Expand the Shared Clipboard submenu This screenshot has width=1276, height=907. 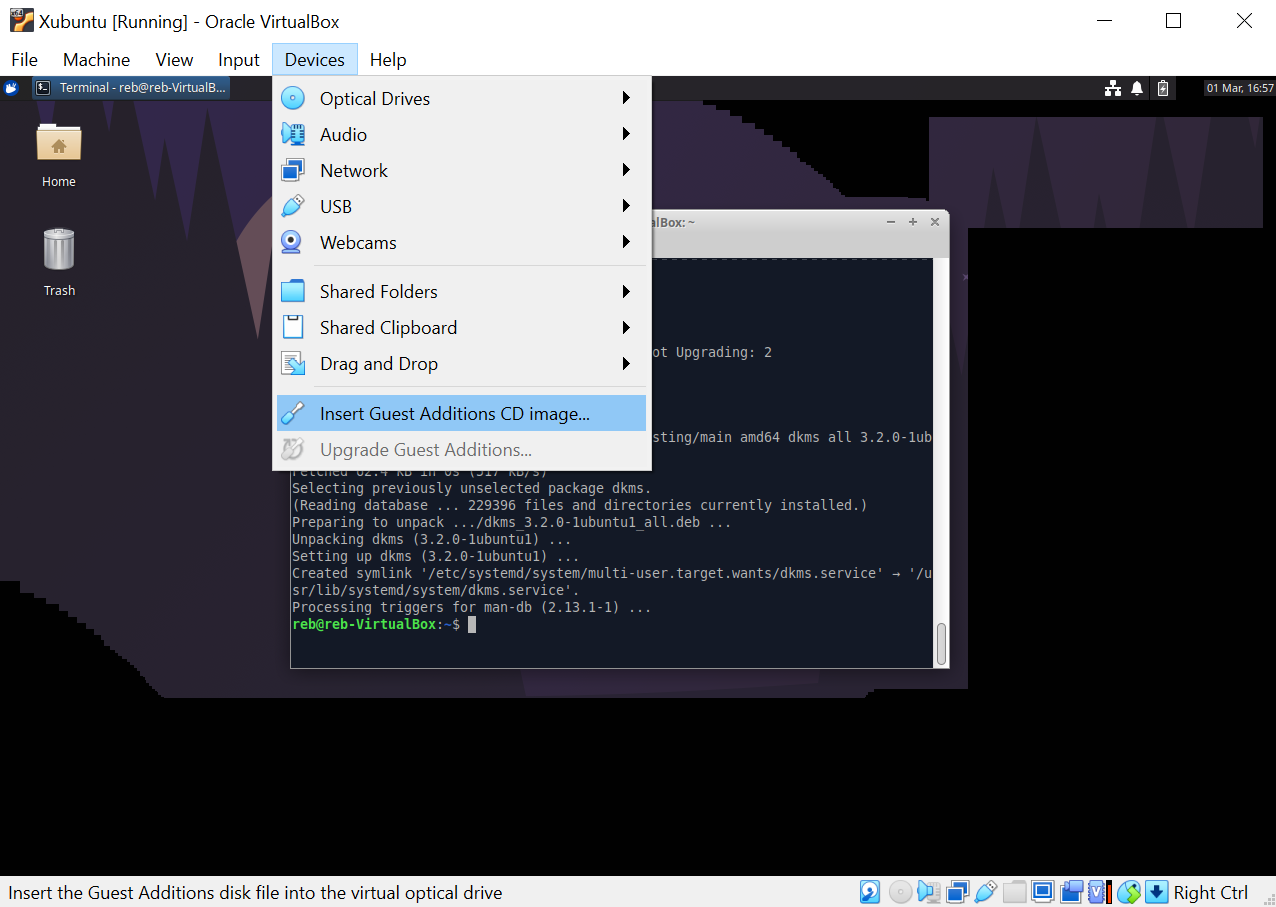point(462,327)
